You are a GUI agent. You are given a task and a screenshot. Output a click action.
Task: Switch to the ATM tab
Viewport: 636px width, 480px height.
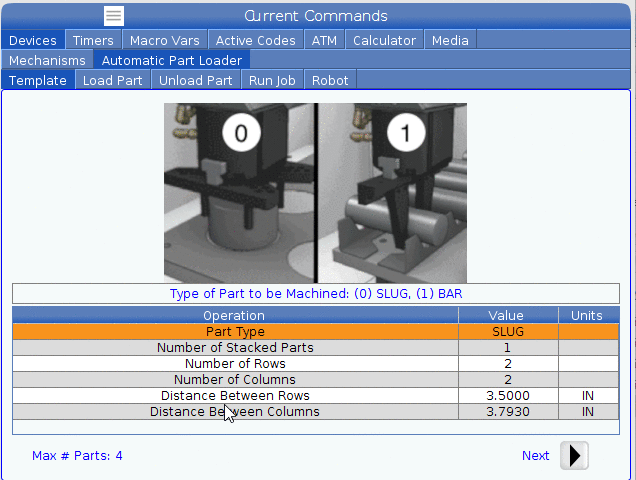pos(324,40)
